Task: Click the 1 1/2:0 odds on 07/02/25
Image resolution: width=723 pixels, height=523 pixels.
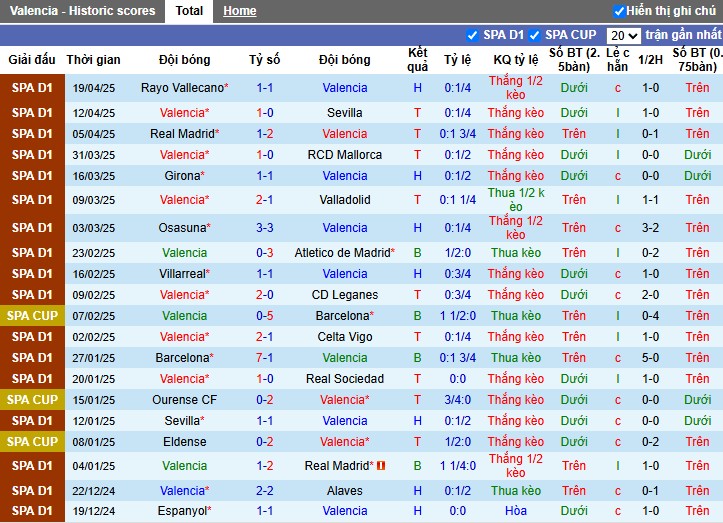Action: [457, 315]
